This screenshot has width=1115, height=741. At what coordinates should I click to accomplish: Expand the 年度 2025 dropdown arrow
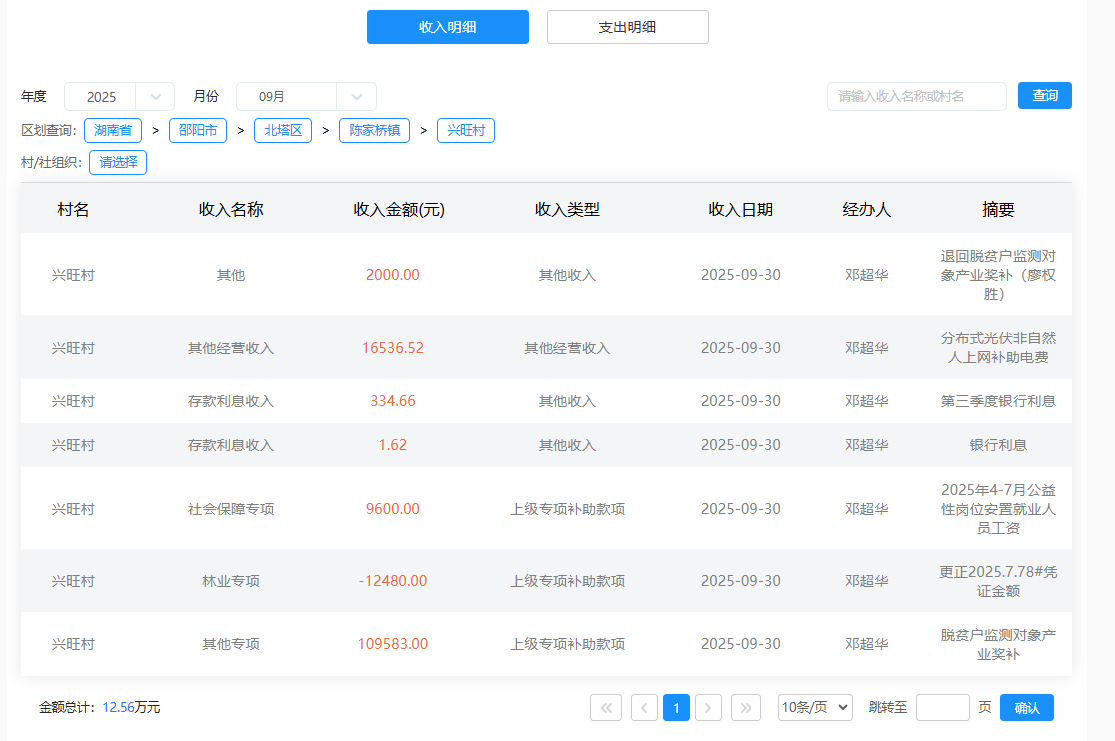pos(155,97)
